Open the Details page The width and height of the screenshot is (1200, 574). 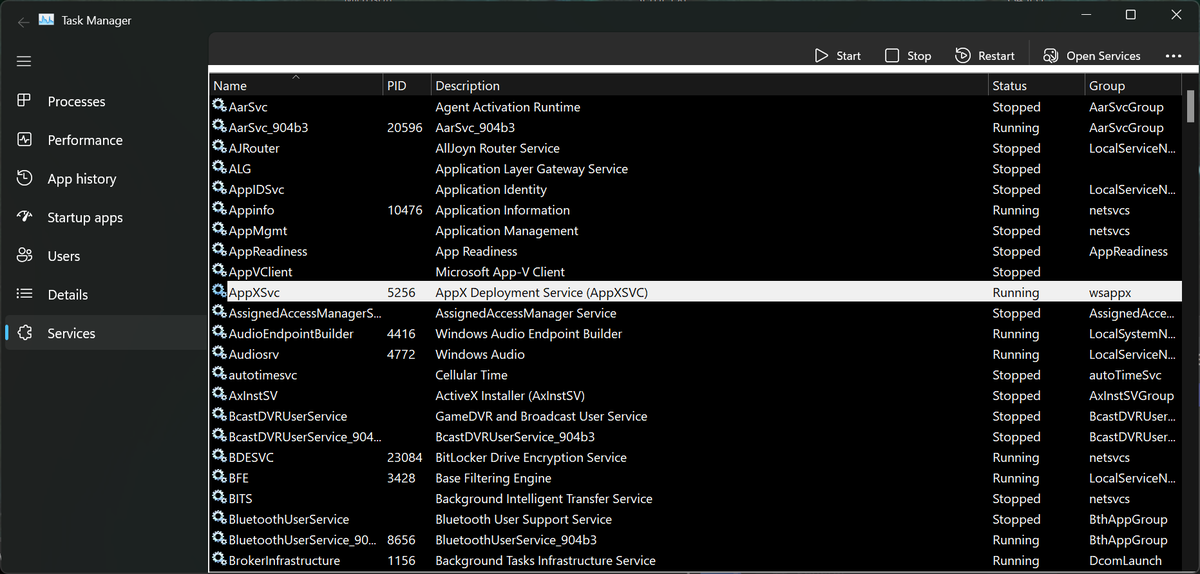click(104, 295)
